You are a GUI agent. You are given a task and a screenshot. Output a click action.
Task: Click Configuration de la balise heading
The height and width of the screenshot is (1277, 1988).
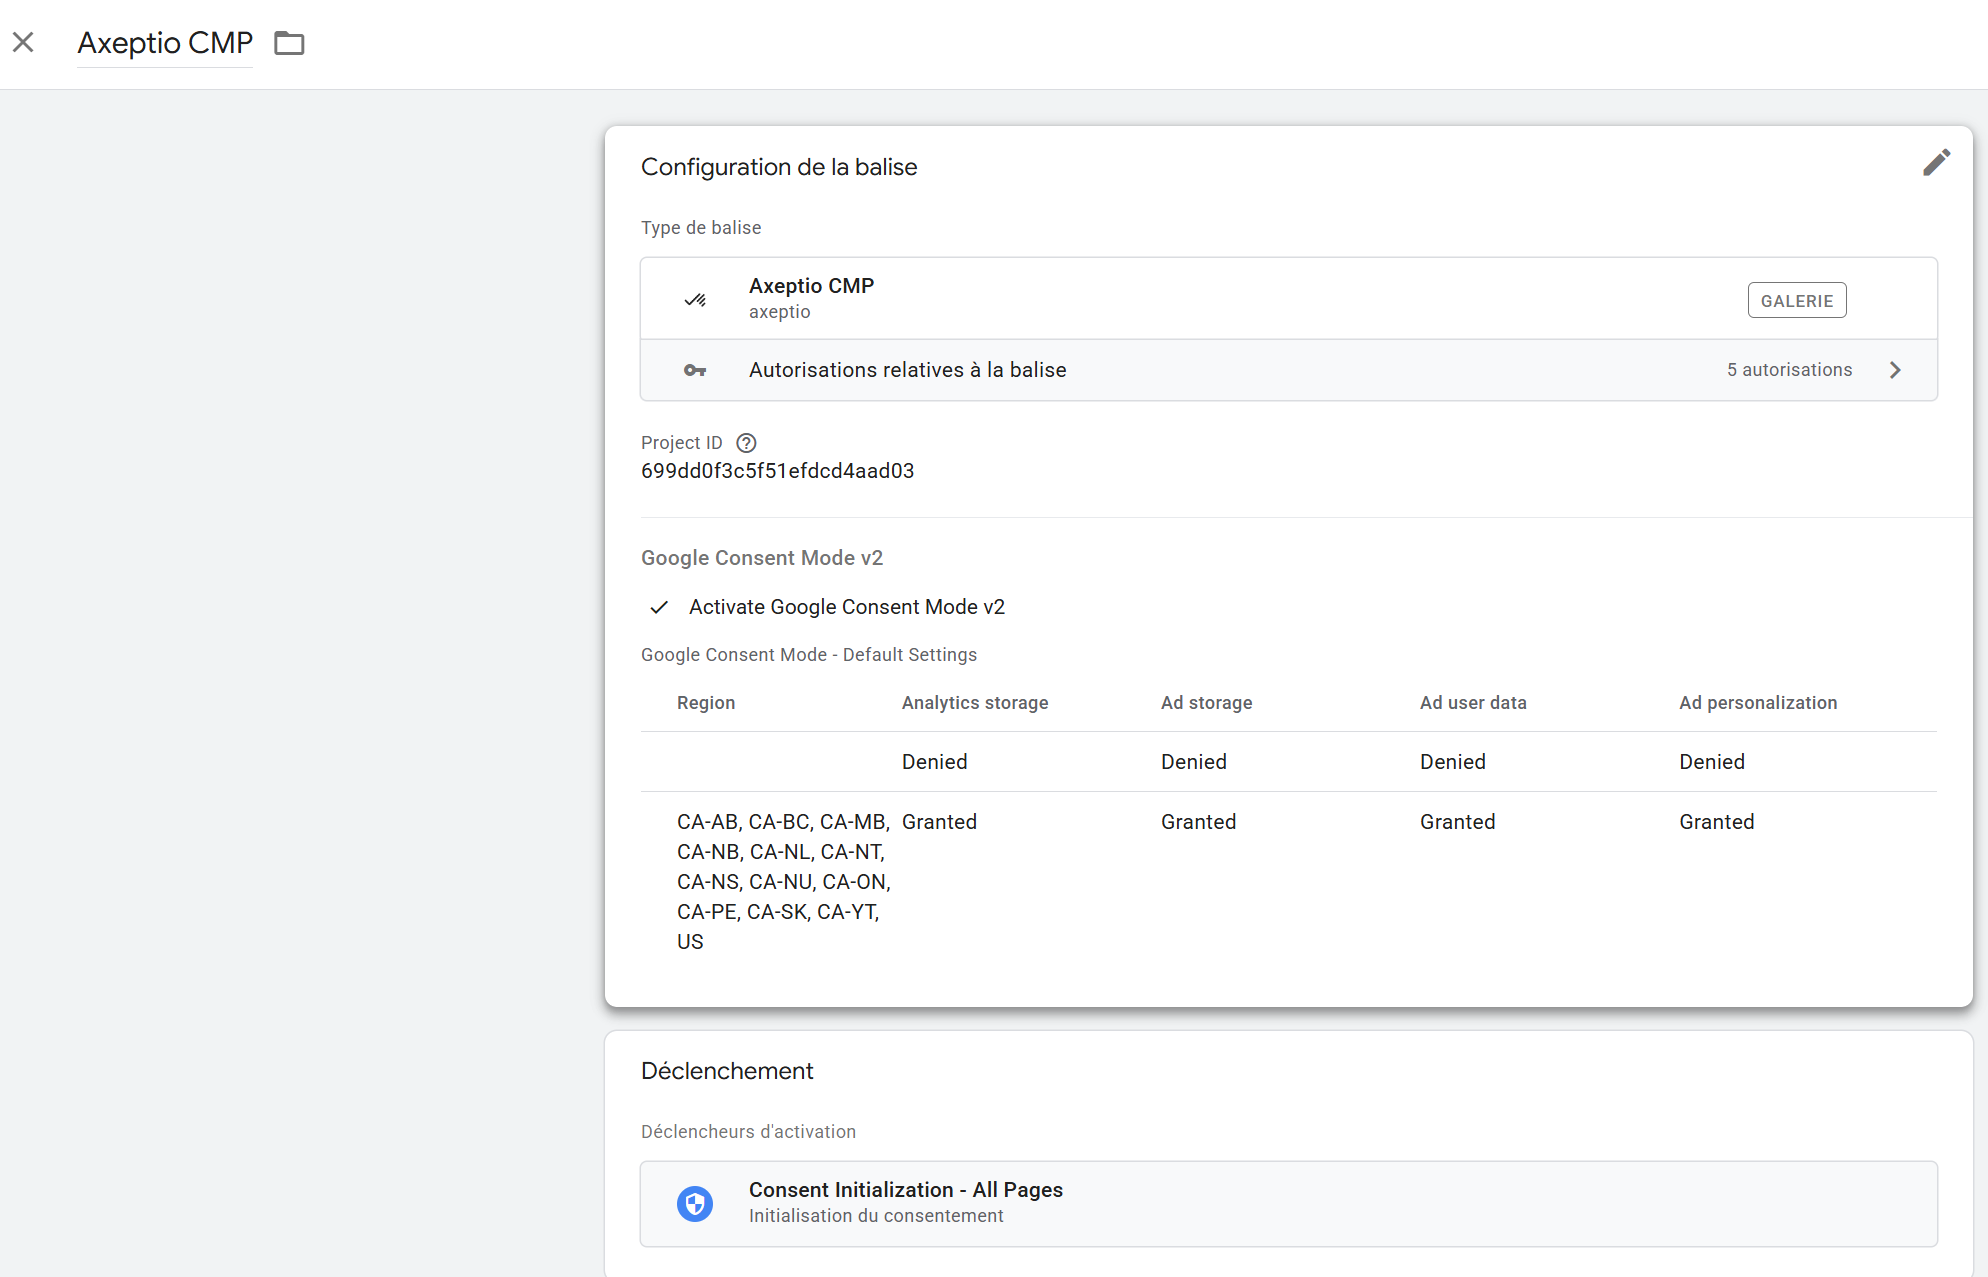pyautogui.click(x=779, y=167)
